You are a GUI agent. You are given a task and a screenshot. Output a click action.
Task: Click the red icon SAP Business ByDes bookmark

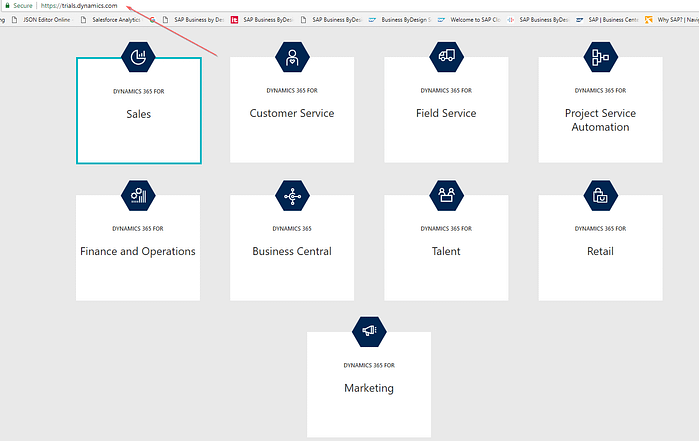click(x=262, y=20)
